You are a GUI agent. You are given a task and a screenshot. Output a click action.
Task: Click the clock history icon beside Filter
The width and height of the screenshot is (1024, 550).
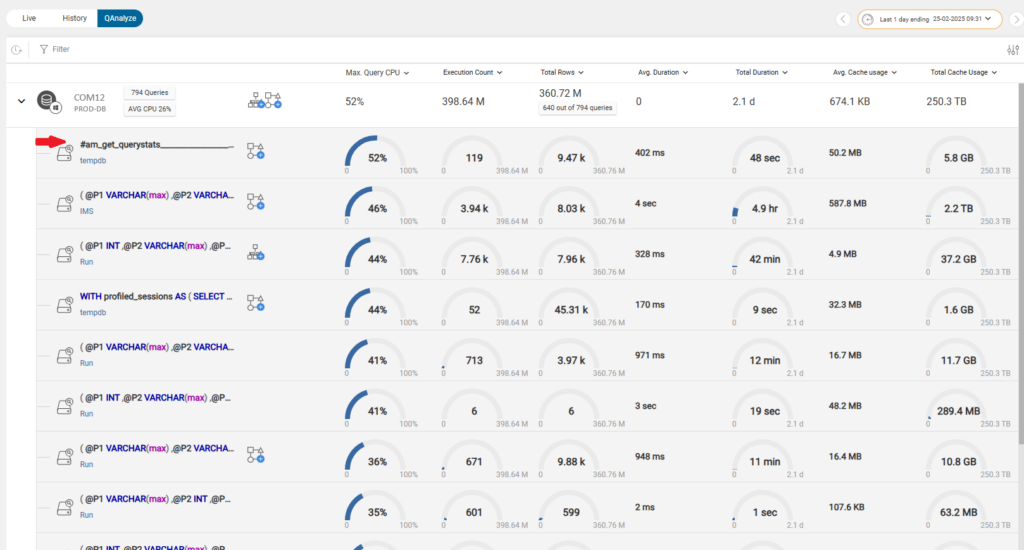tap(17, 49)
